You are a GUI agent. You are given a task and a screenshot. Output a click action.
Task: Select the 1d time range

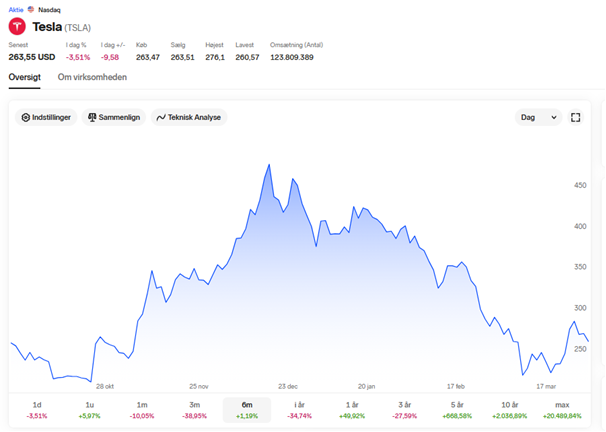(37, 410)
